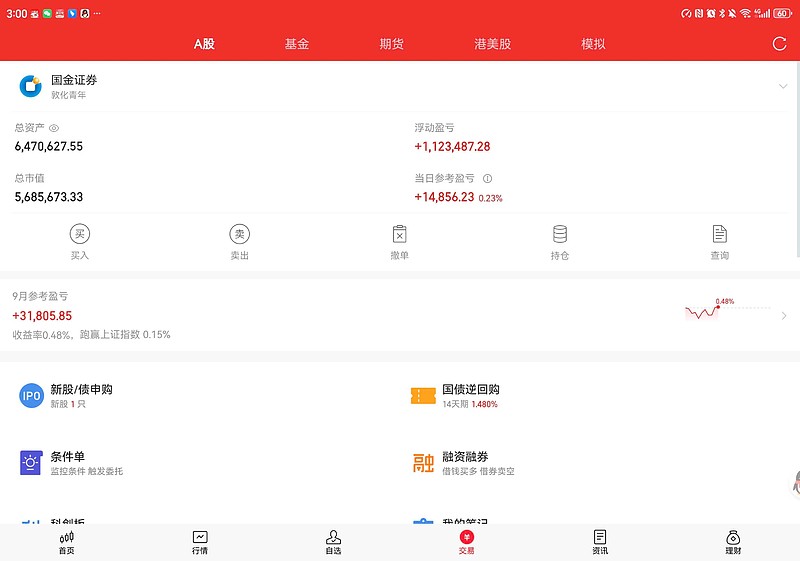
Task: Open the 当日参考盈亏 info icon
Action: click(x=487, y=178)
